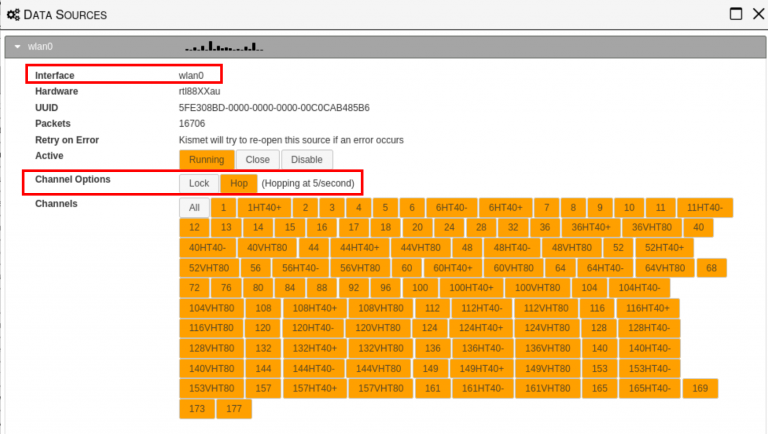Screen dimensions: 768x434
Task: Toggle channel 52VHT80
Action: pos(209,267)
